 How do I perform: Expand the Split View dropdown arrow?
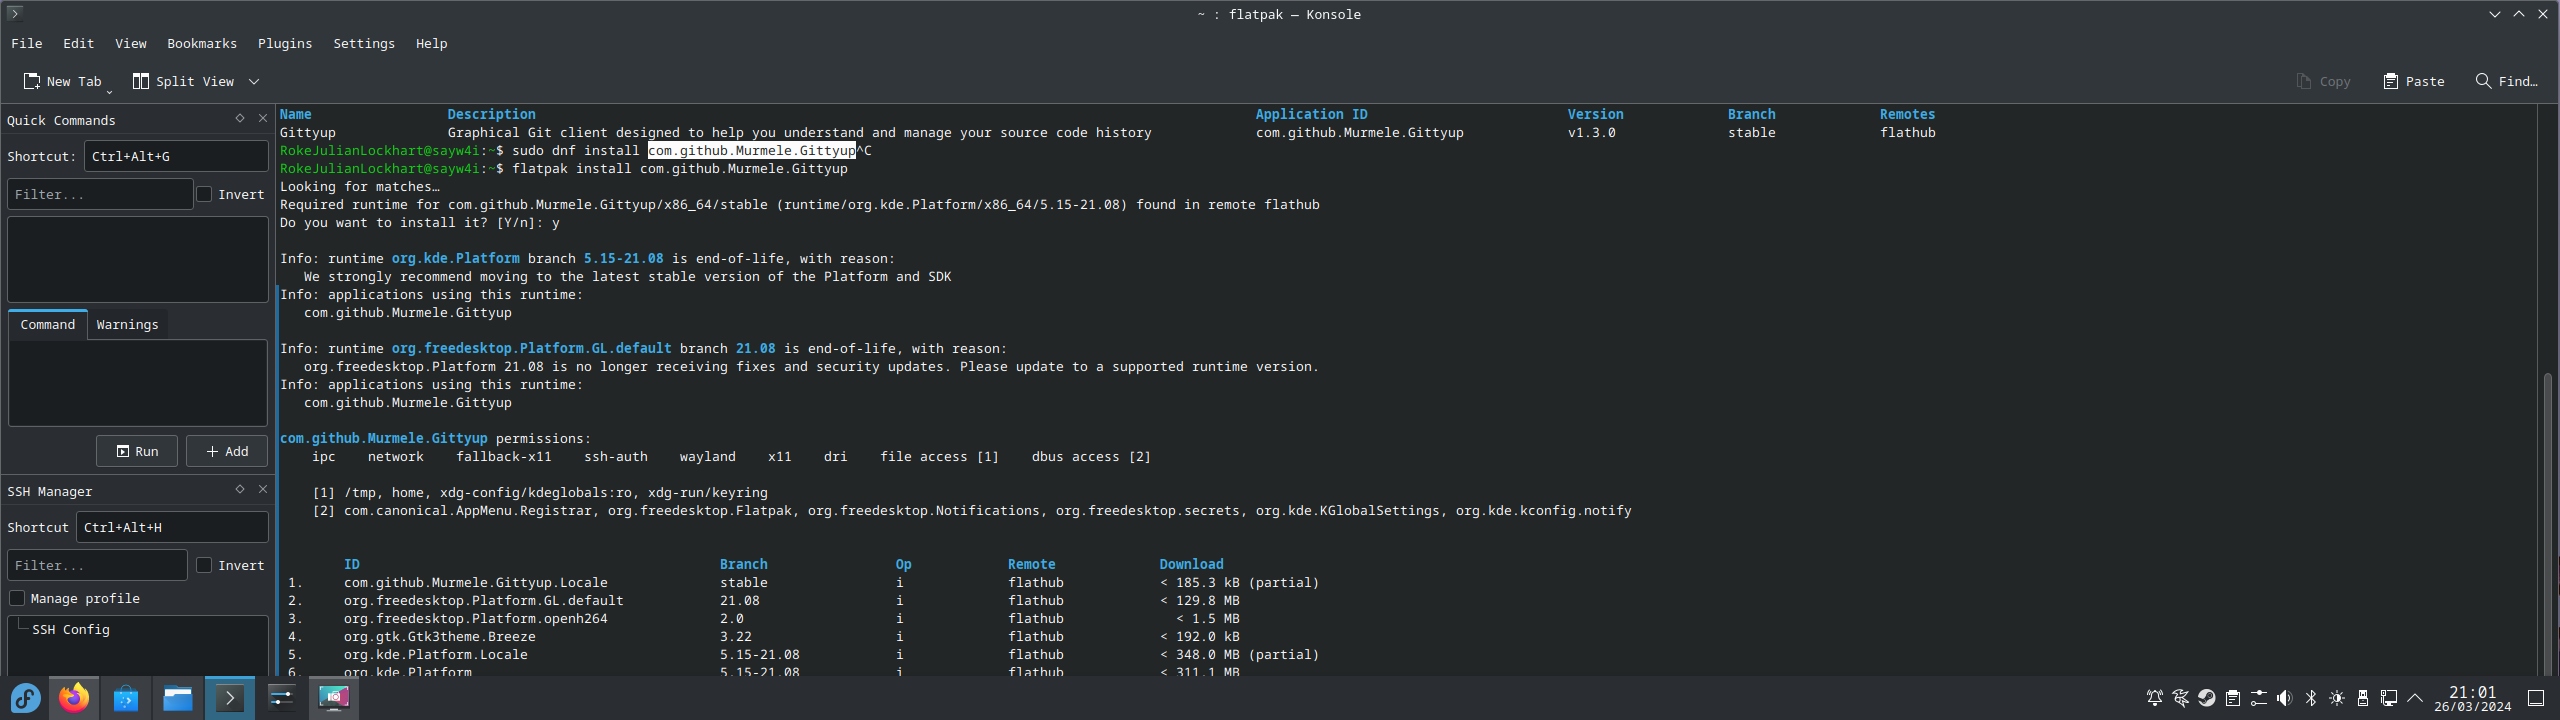[x=254, y=81]
